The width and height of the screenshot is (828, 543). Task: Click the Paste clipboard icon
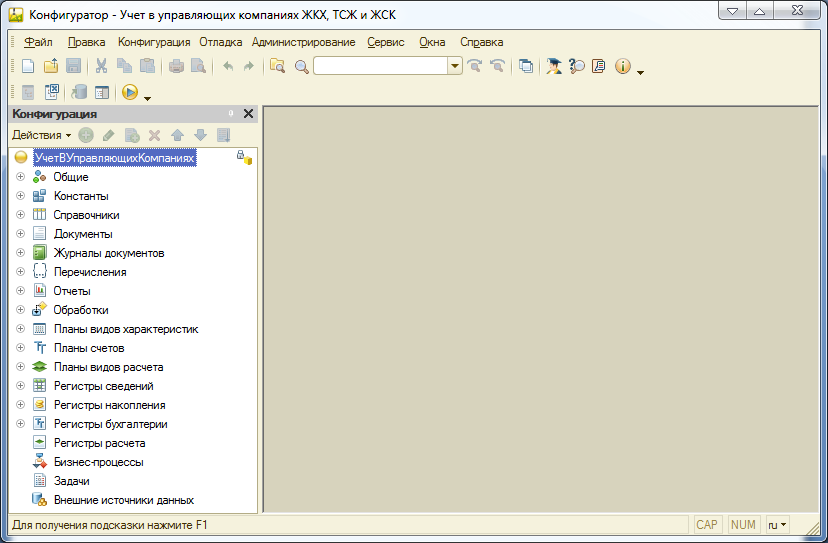click(x=147, y=66)
